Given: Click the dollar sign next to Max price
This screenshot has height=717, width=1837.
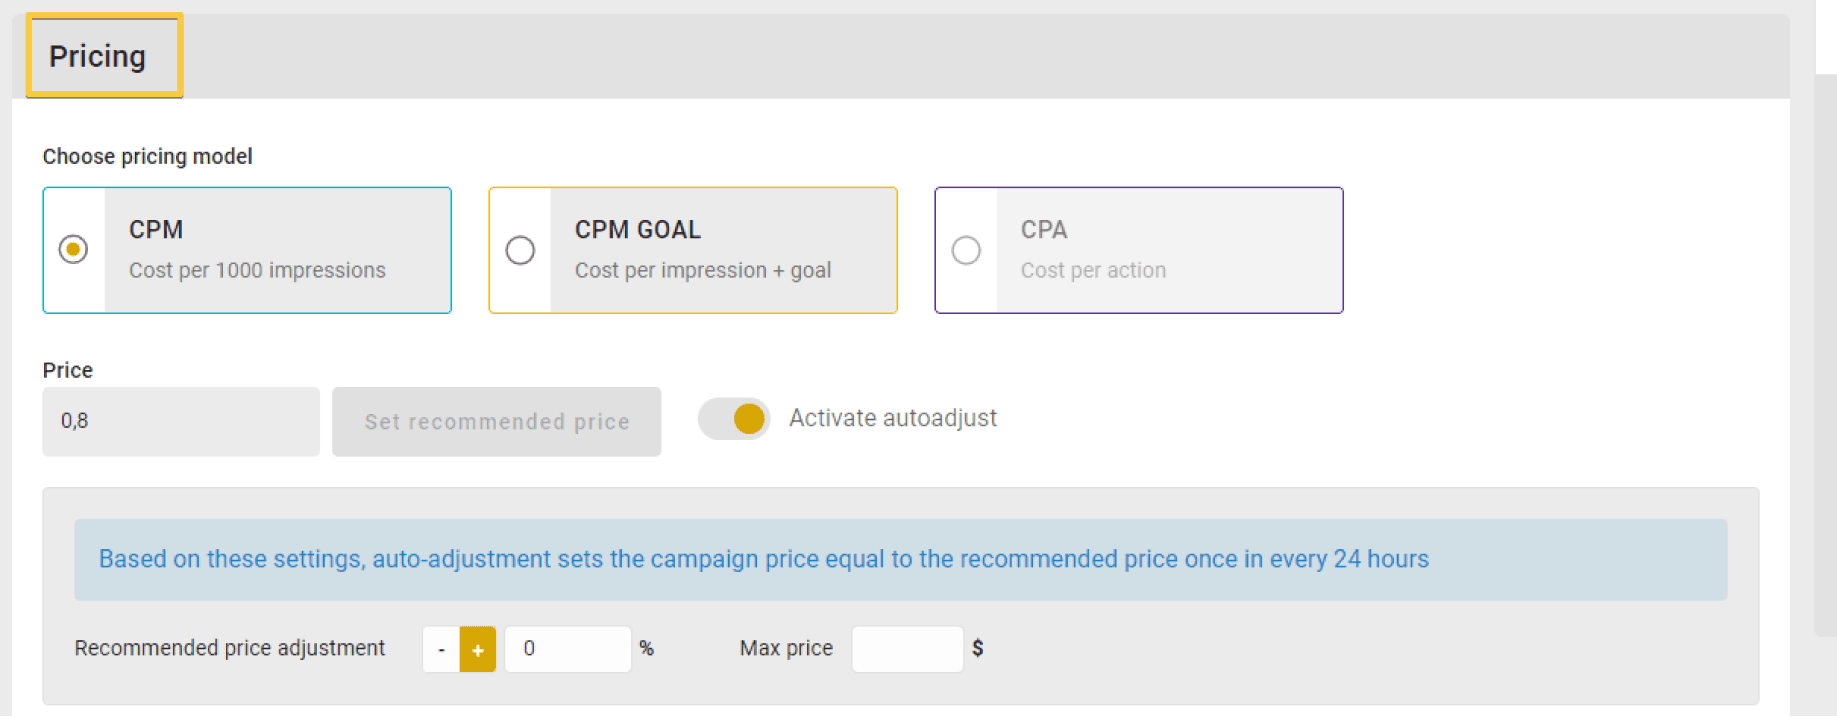Looking at the screenshot, I should 978,648.
